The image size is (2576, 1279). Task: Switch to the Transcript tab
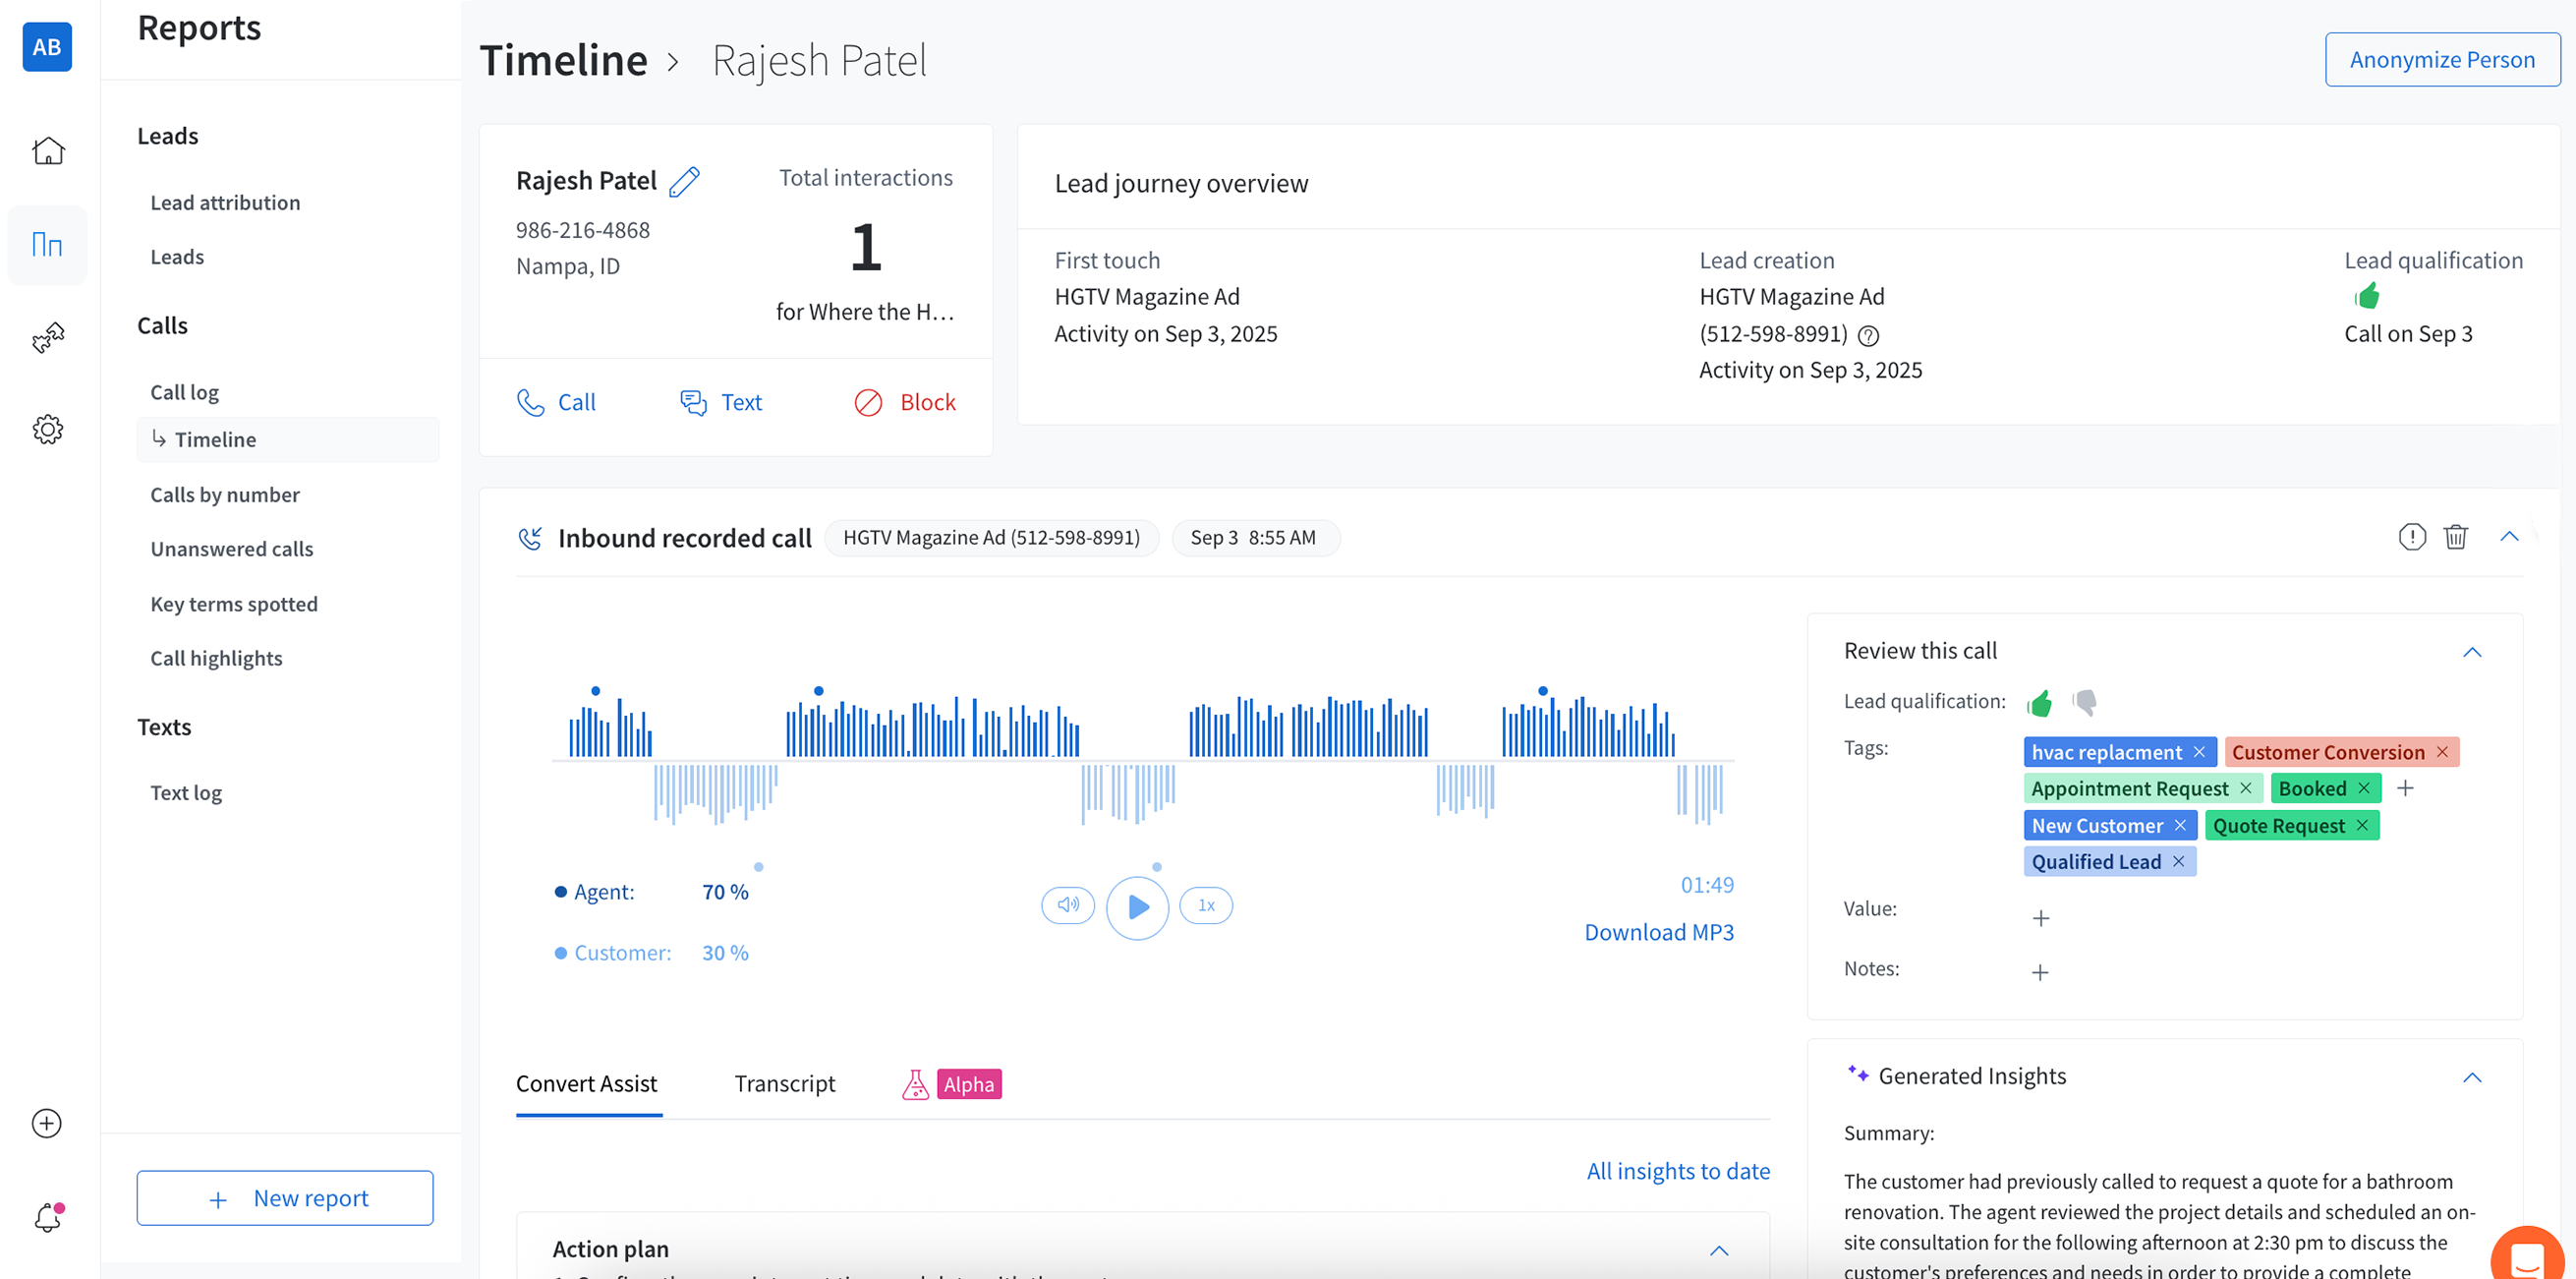[784, 1084]
